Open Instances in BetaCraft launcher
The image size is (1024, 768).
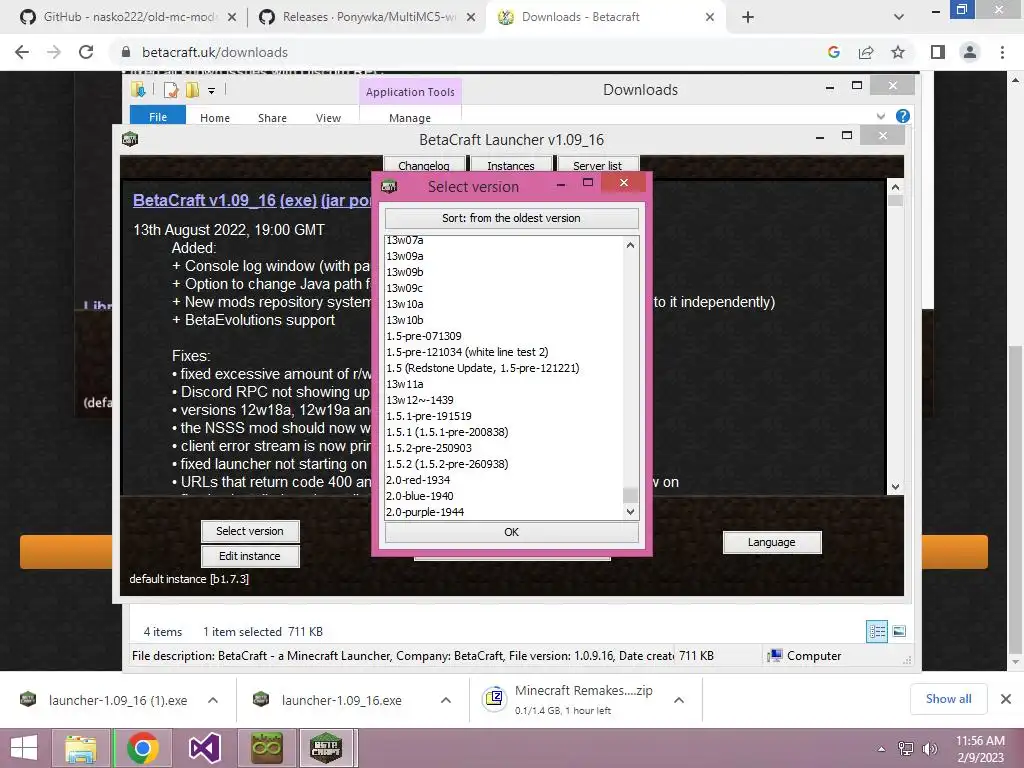511,165
